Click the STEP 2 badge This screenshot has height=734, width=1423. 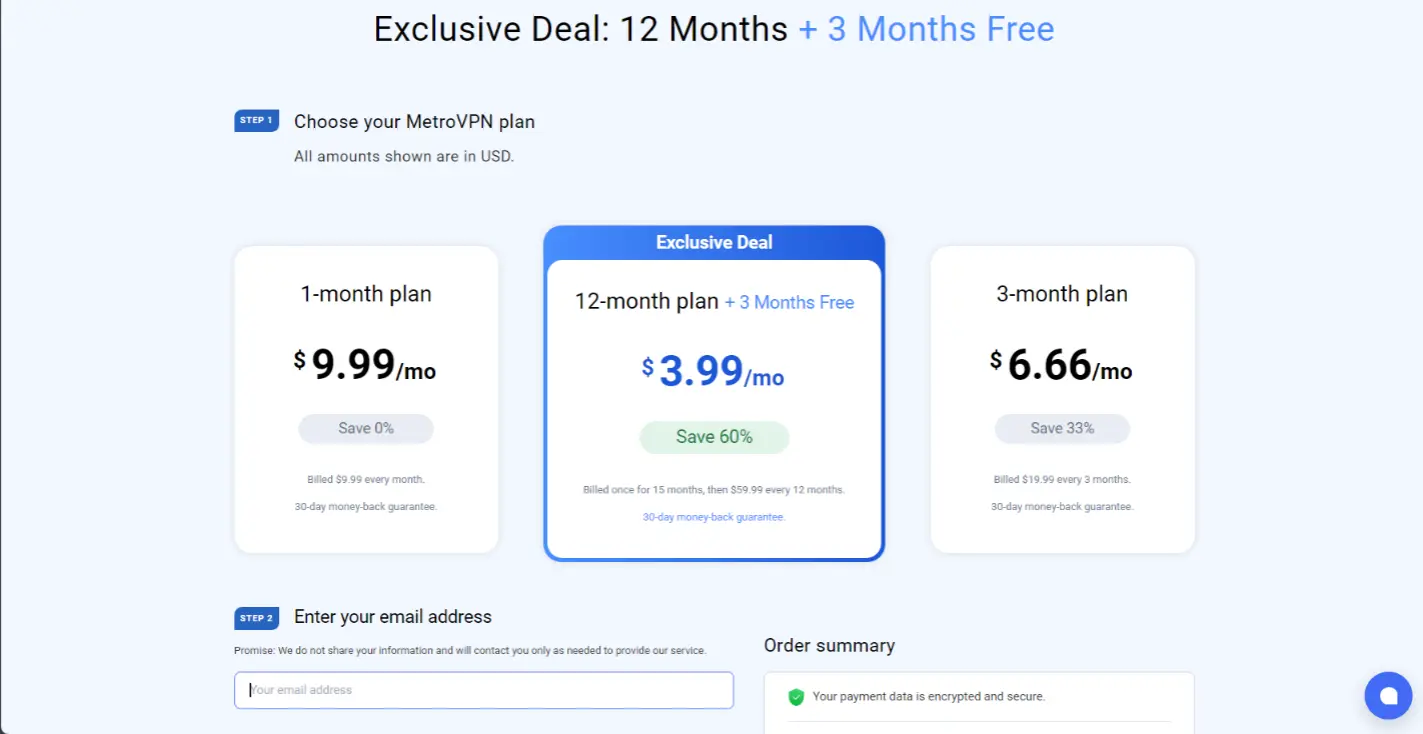(256, 618)
